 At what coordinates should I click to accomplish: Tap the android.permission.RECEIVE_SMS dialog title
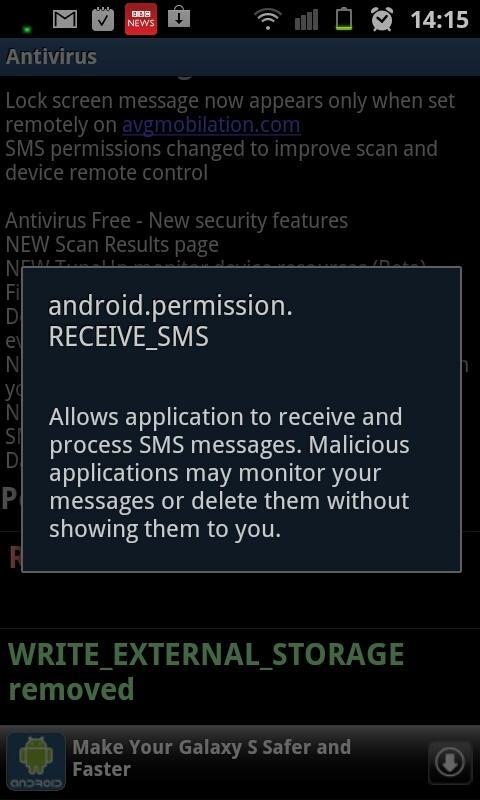coord(170,321)
